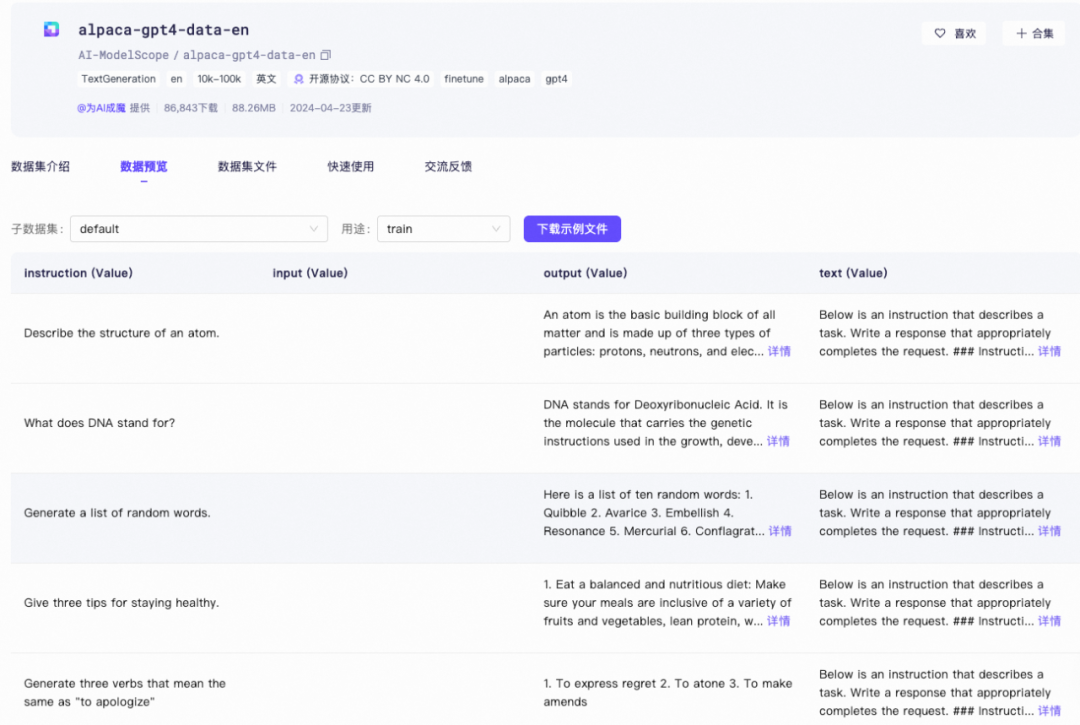The height and width of the screenshot is (725, 1080).
Task: Open 详情 in text column of random words row
Action: [x=1050, y=532]
